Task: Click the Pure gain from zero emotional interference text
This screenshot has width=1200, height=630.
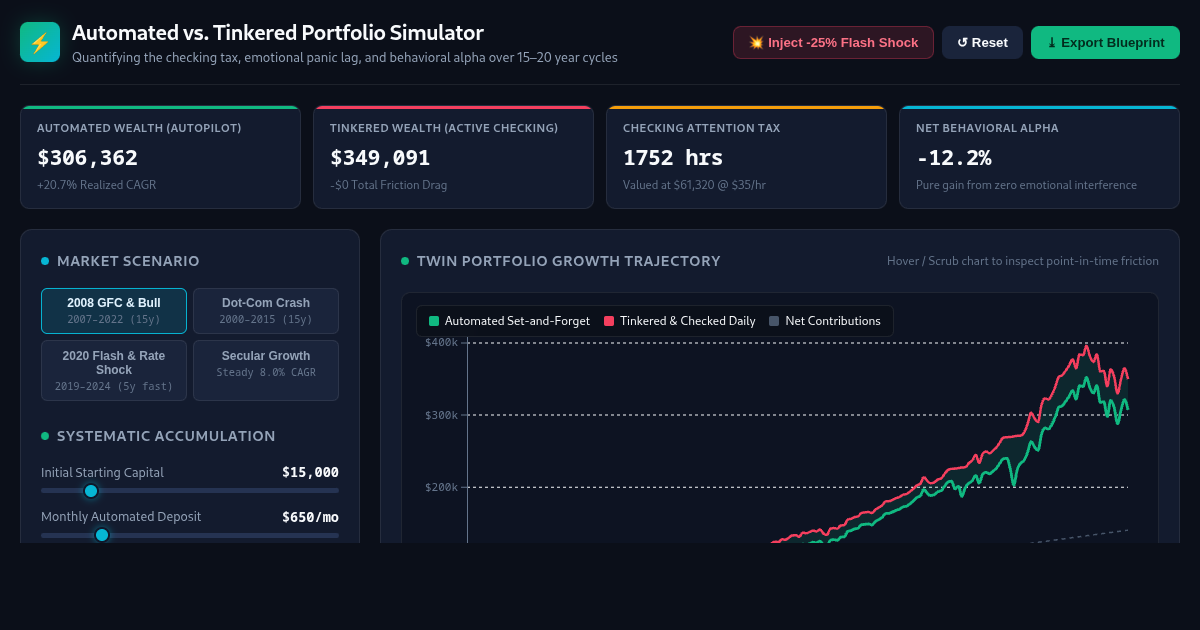Action: coord(1026,185)
